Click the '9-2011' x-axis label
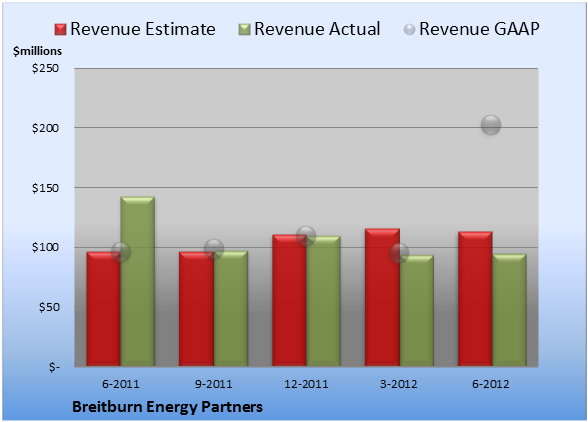Screen dimensions: 588x422 (x=214, y=384)
